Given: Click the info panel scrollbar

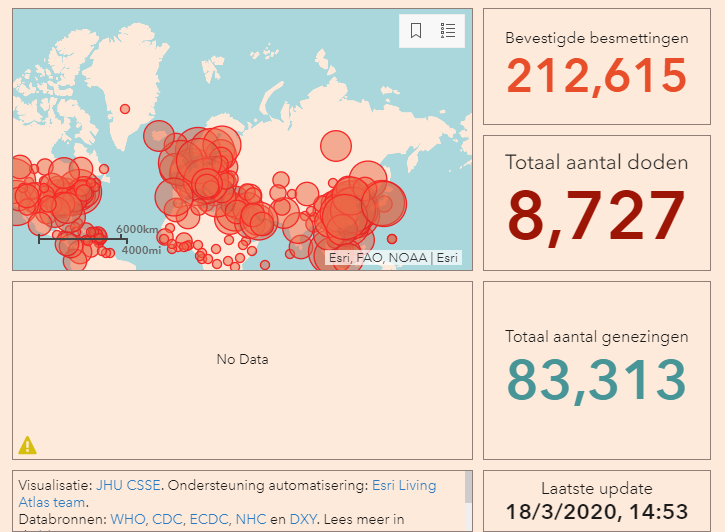Looking at the screenshot, I should click(467, 488).
